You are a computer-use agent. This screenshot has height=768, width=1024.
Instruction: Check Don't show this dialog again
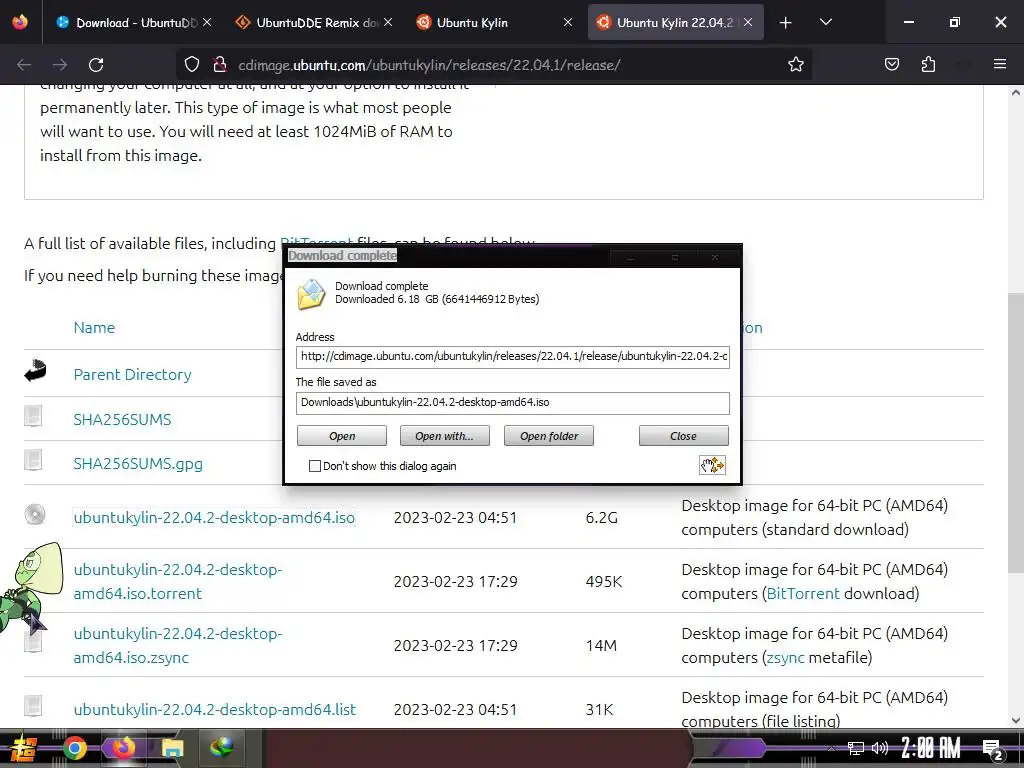[x=315, y=466]
